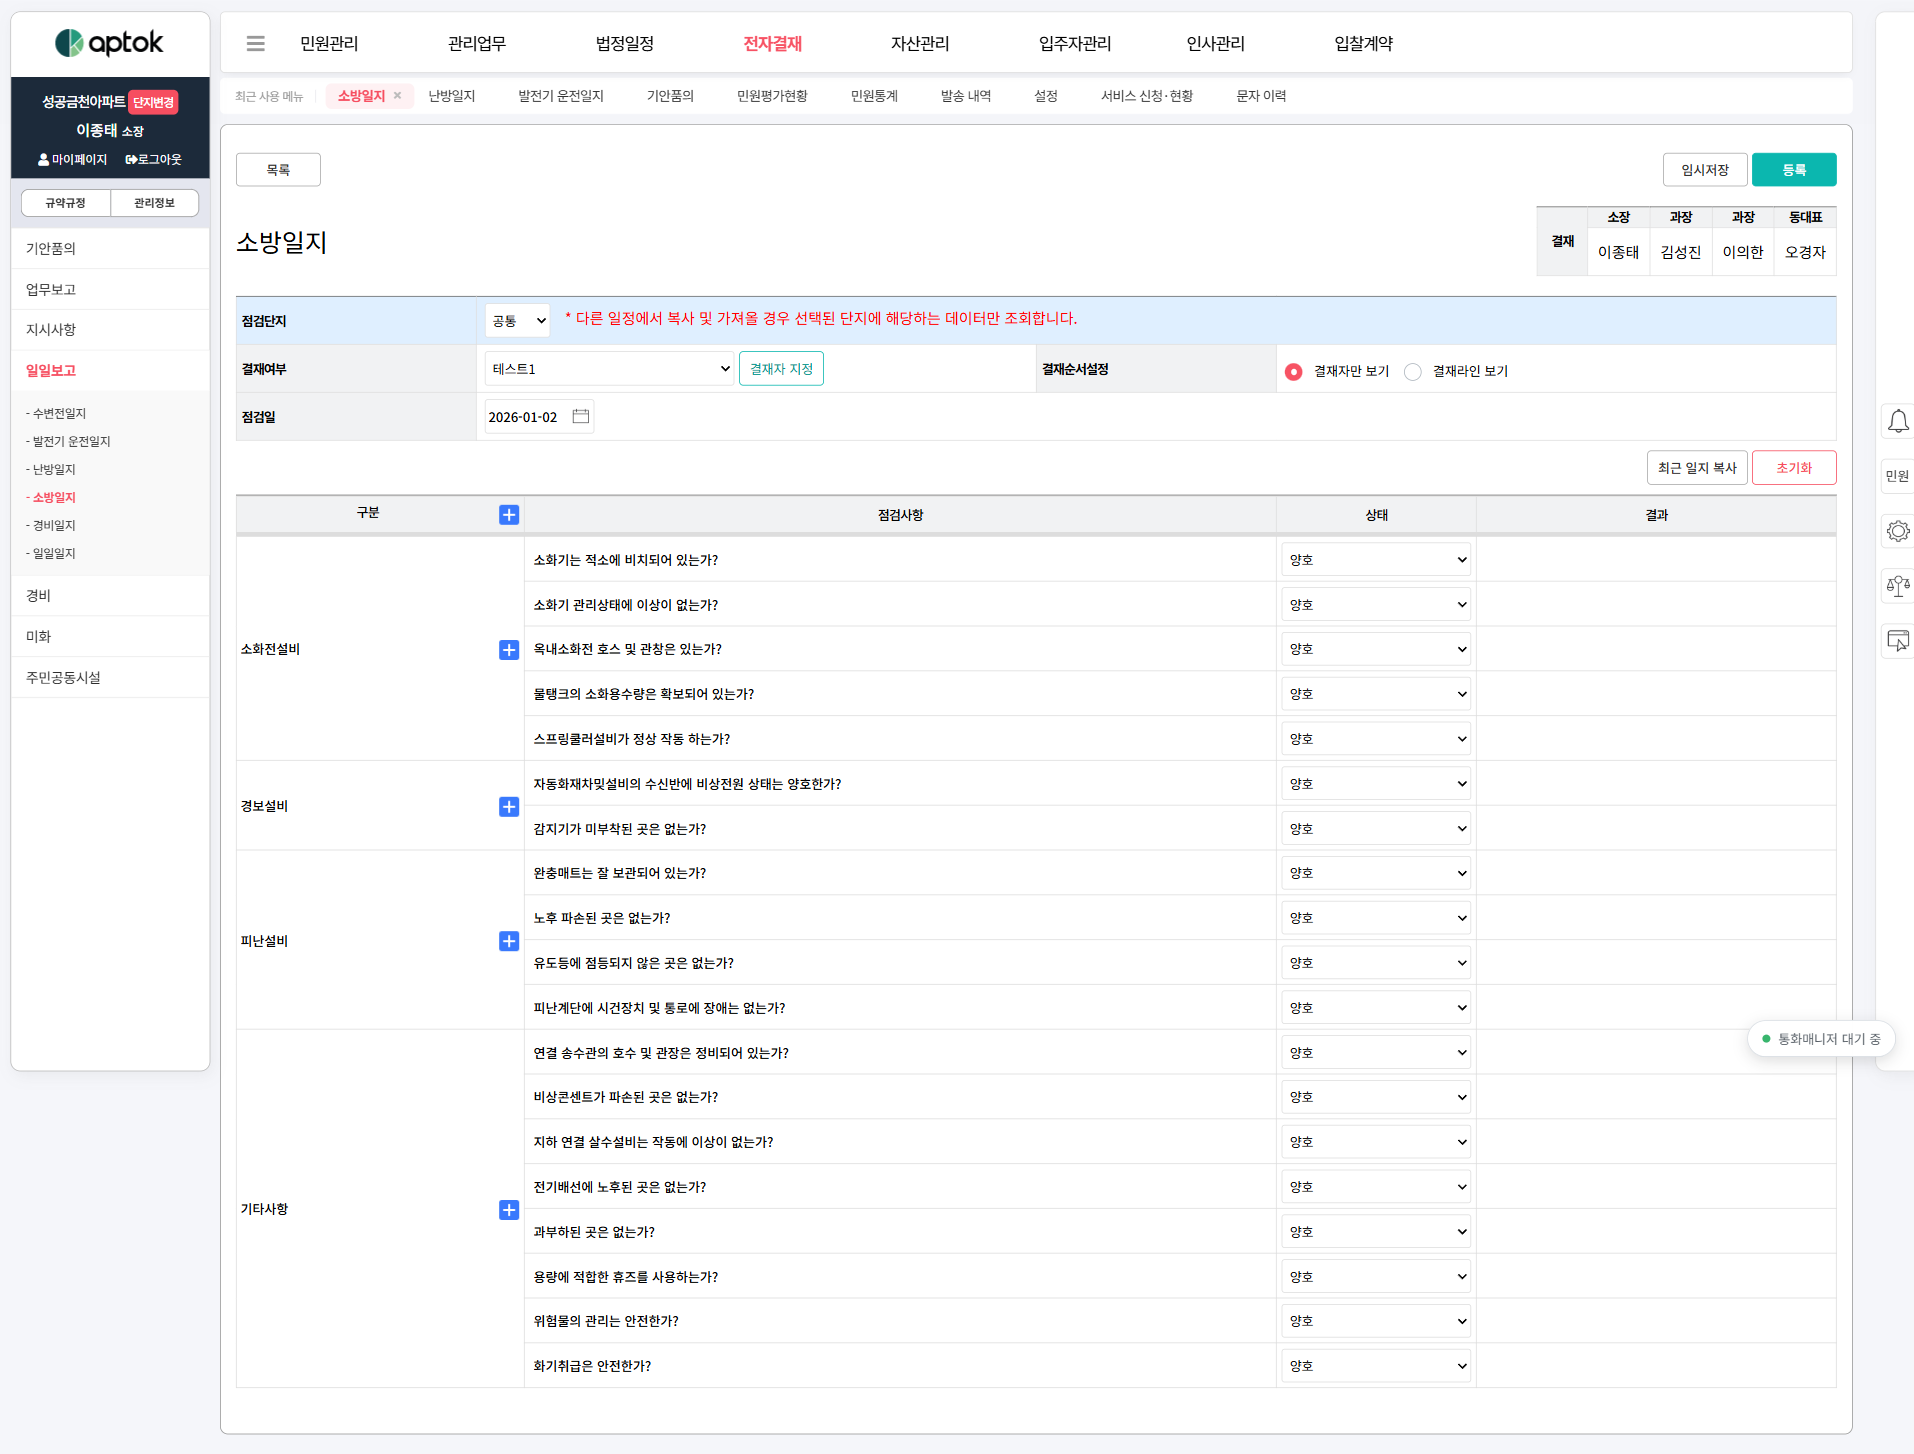
Task: Open 일일일지 sidebar submenu
Action: click(51, 553)
